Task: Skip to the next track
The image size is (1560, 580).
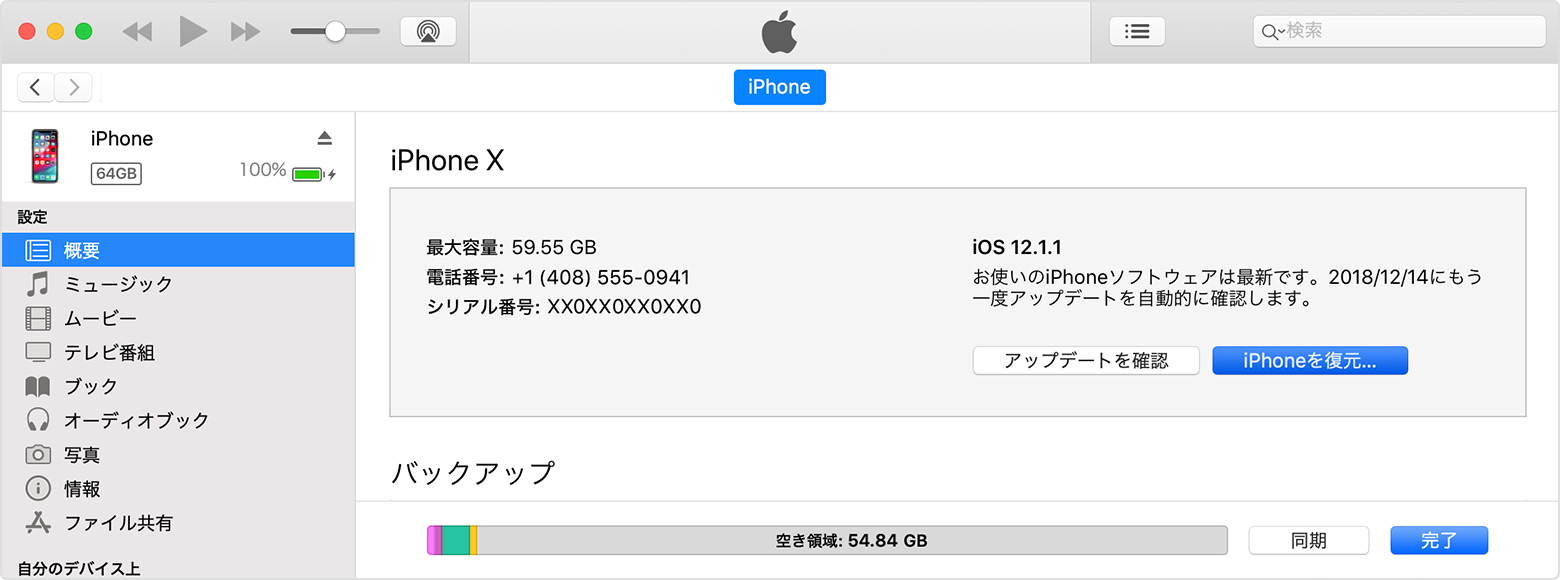Action: pyautogui.click(x=245, y=31)
